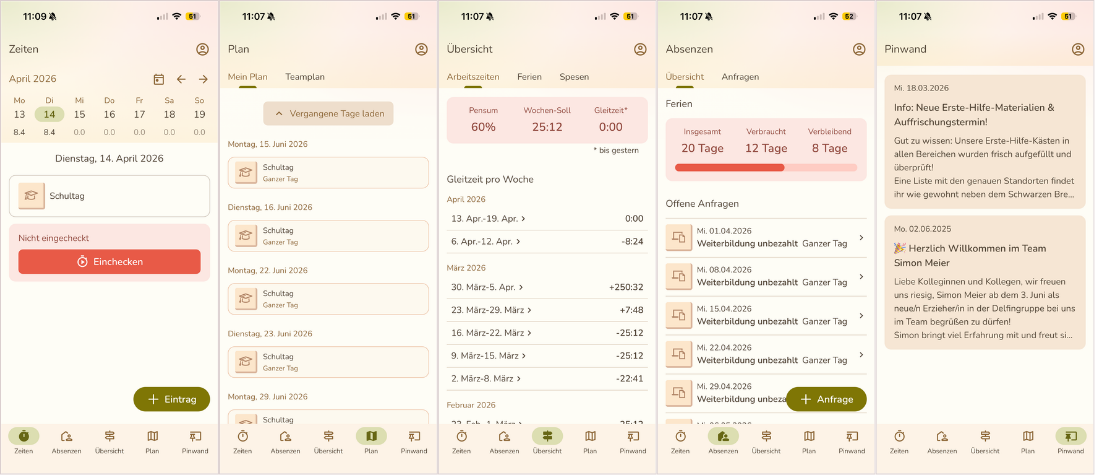Expand Vergangene Tage laden in Plan
This screenshot has width=1095, height=475.
pos(328,114)
